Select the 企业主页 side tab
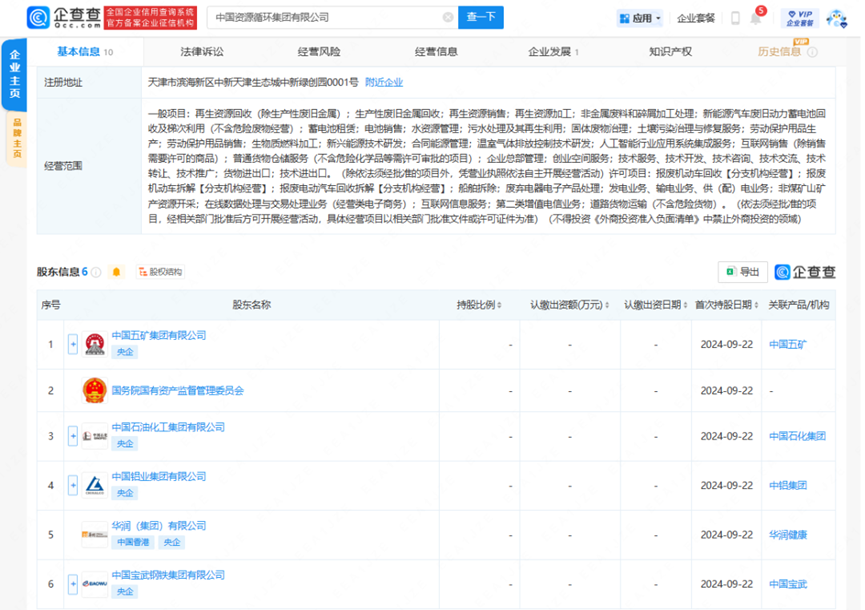The height and width of the screenshot is (610, 865). pos(14,74)
